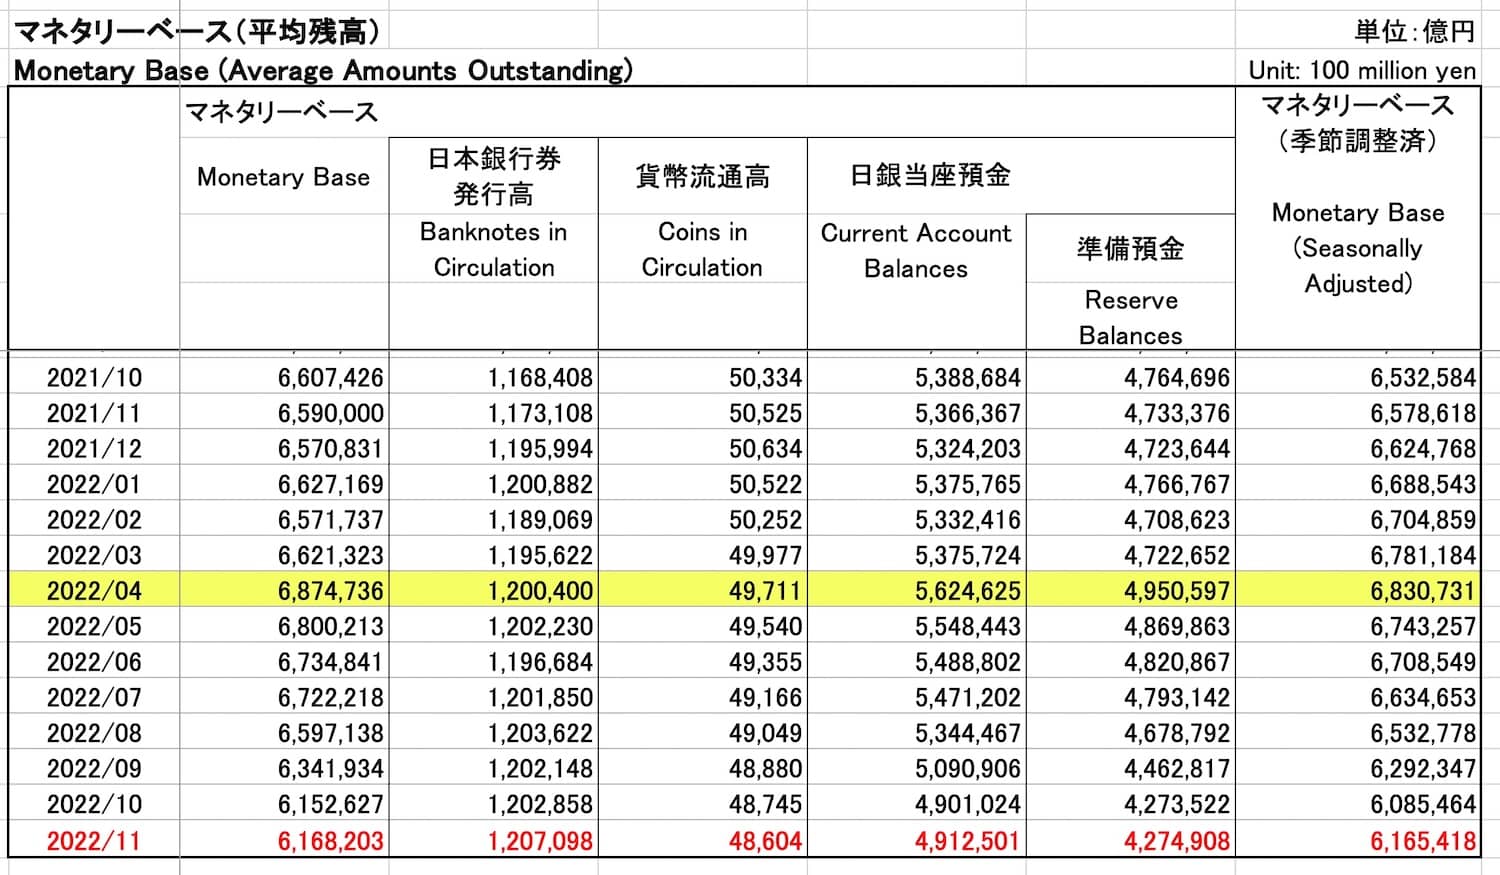Select the Unit: 100 million yen label
Viewport: 1500px width, 875px height.
pyautogui.click(x=1360, y=70)
